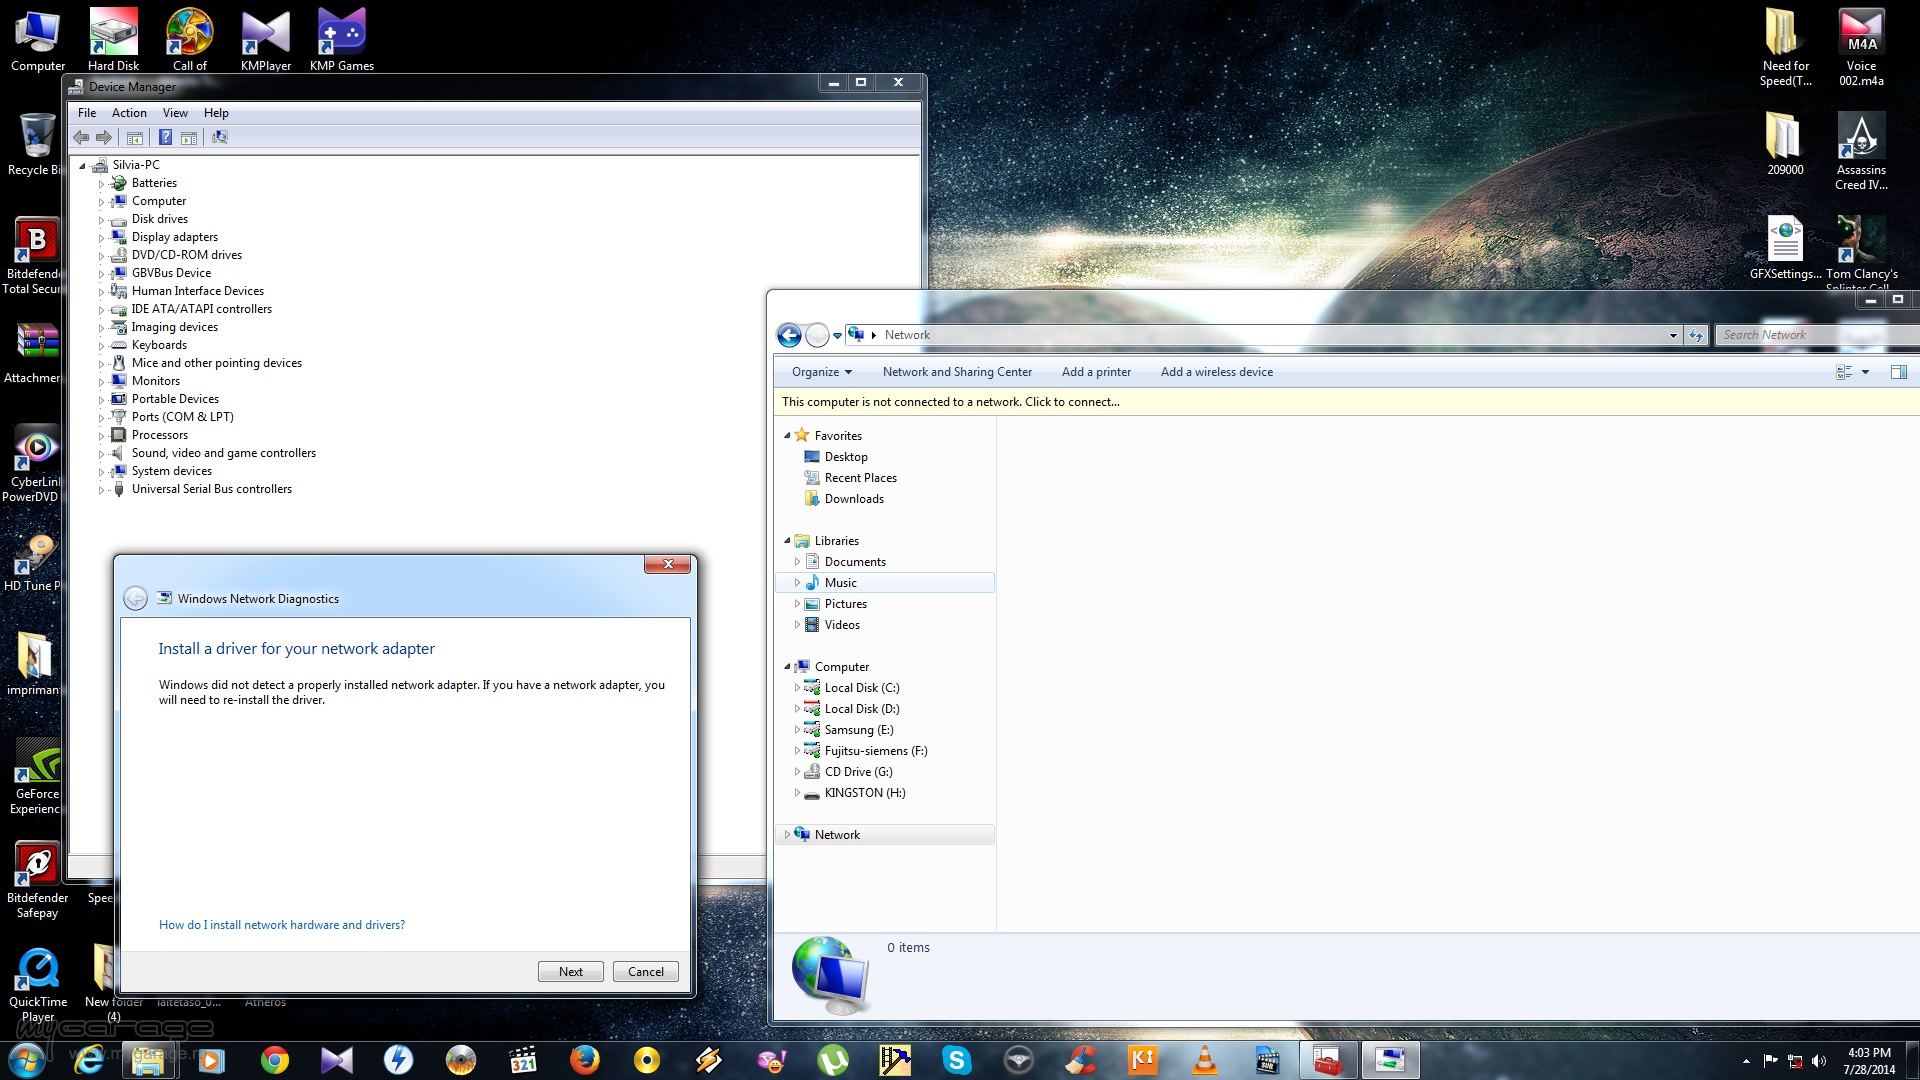Open Google Chrome from the taskbar
The height and width of the screenshot is (1080, 1920).
click(x=275, y=1060)
